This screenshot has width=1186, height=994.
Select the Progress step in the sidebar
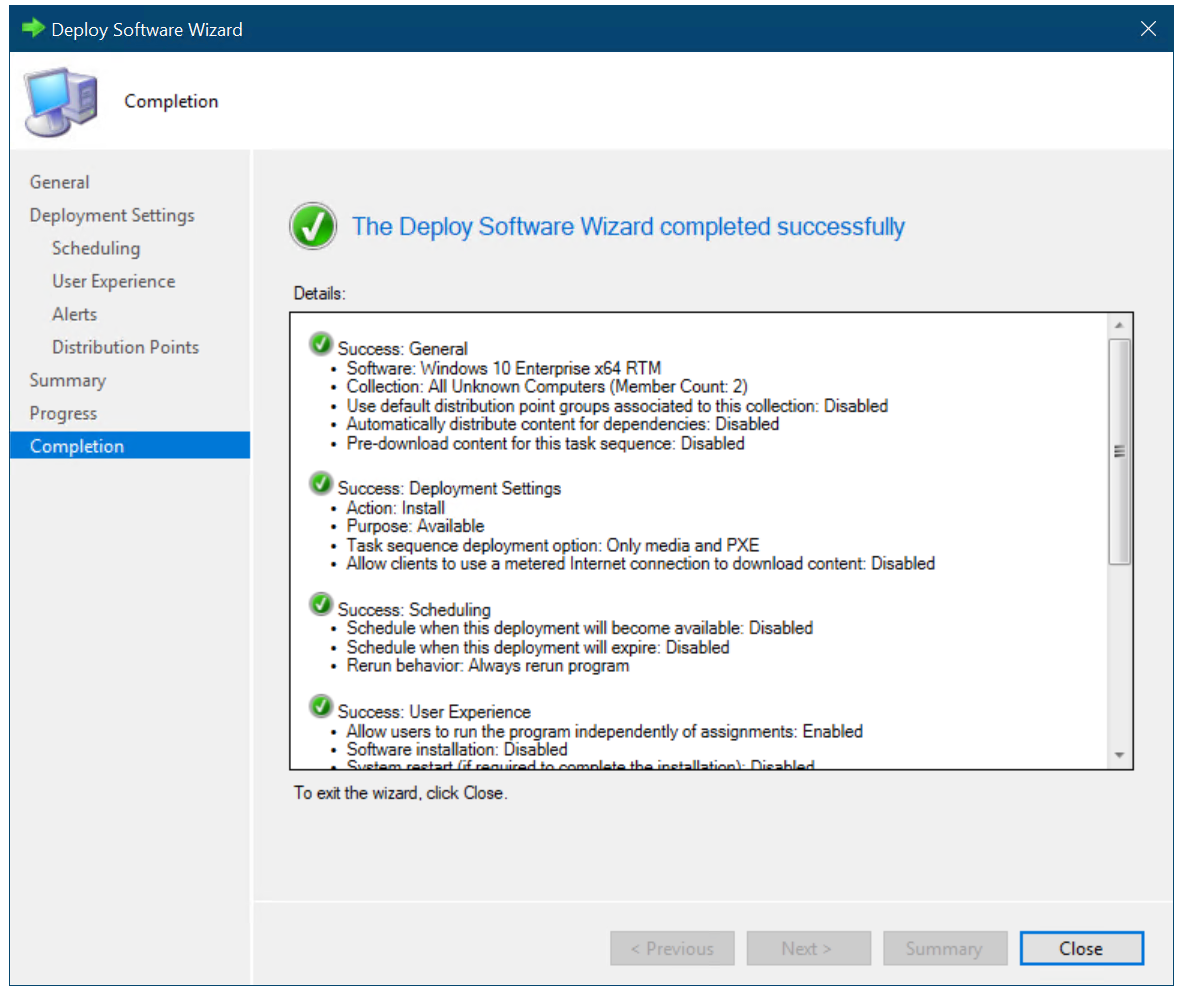tap(63, 413)
